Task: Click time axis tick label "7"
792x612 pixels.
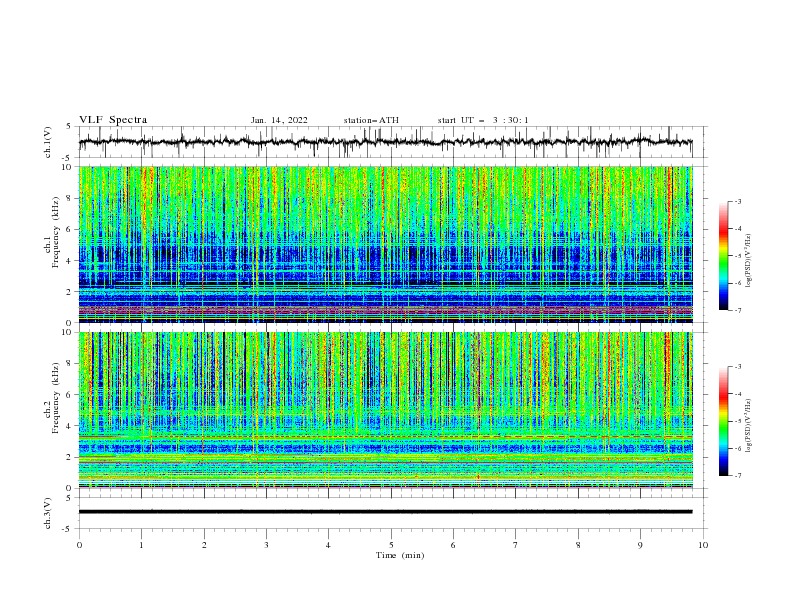Action: pyautogui.click(x=516, y=545)
